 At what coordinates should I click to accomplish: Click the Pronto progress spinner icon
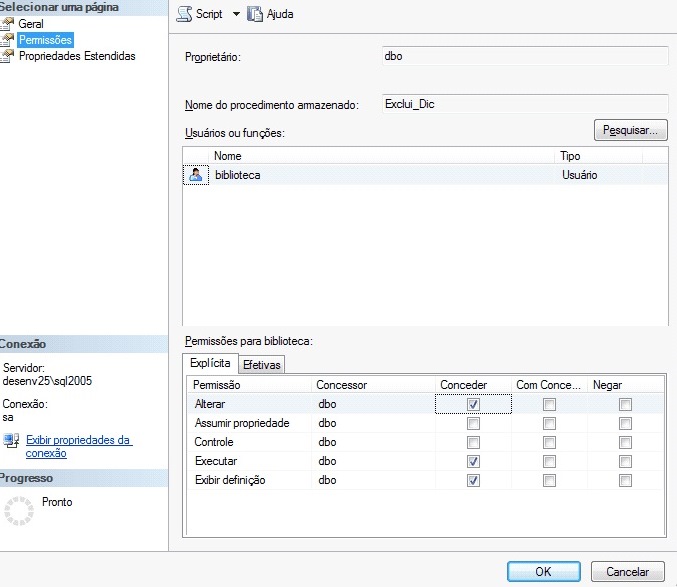tap(19, 511)
